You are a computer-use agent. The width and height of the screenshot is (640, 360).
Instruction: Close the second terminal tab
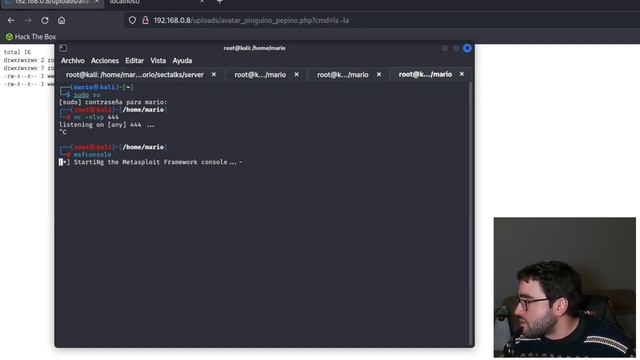pyautogui.click(x=297, y=74)
